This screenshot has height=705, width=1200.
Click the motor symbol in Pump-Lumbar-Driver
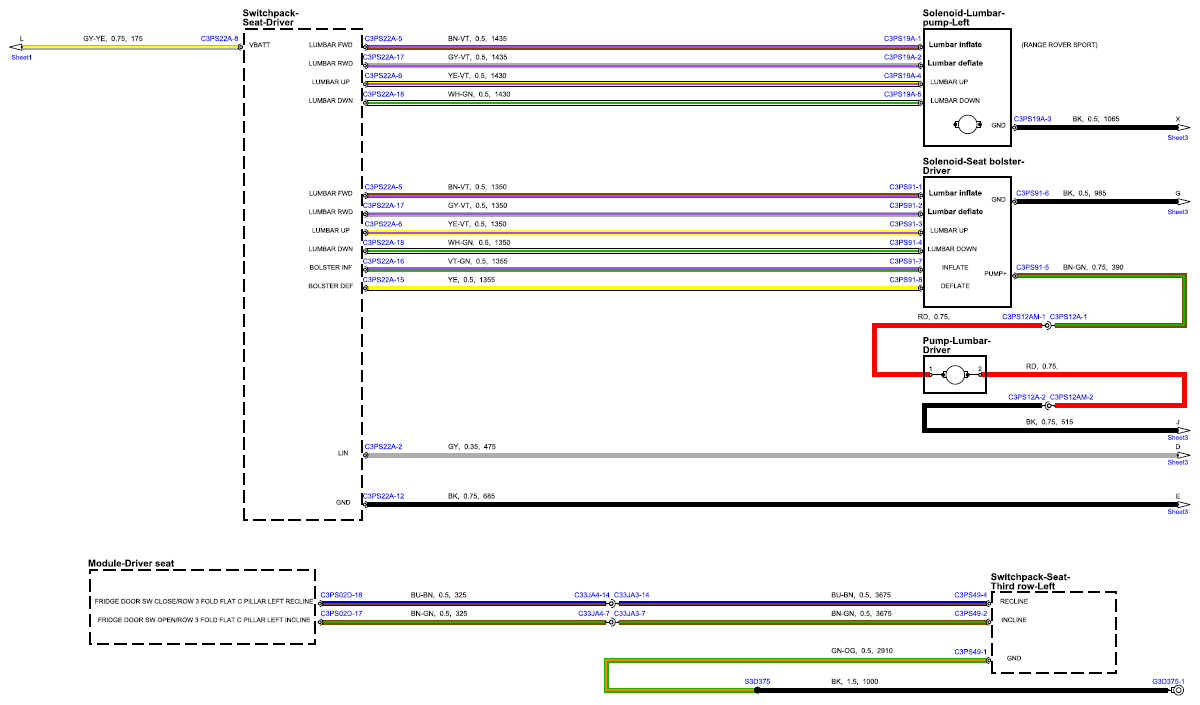coord(955,374)
